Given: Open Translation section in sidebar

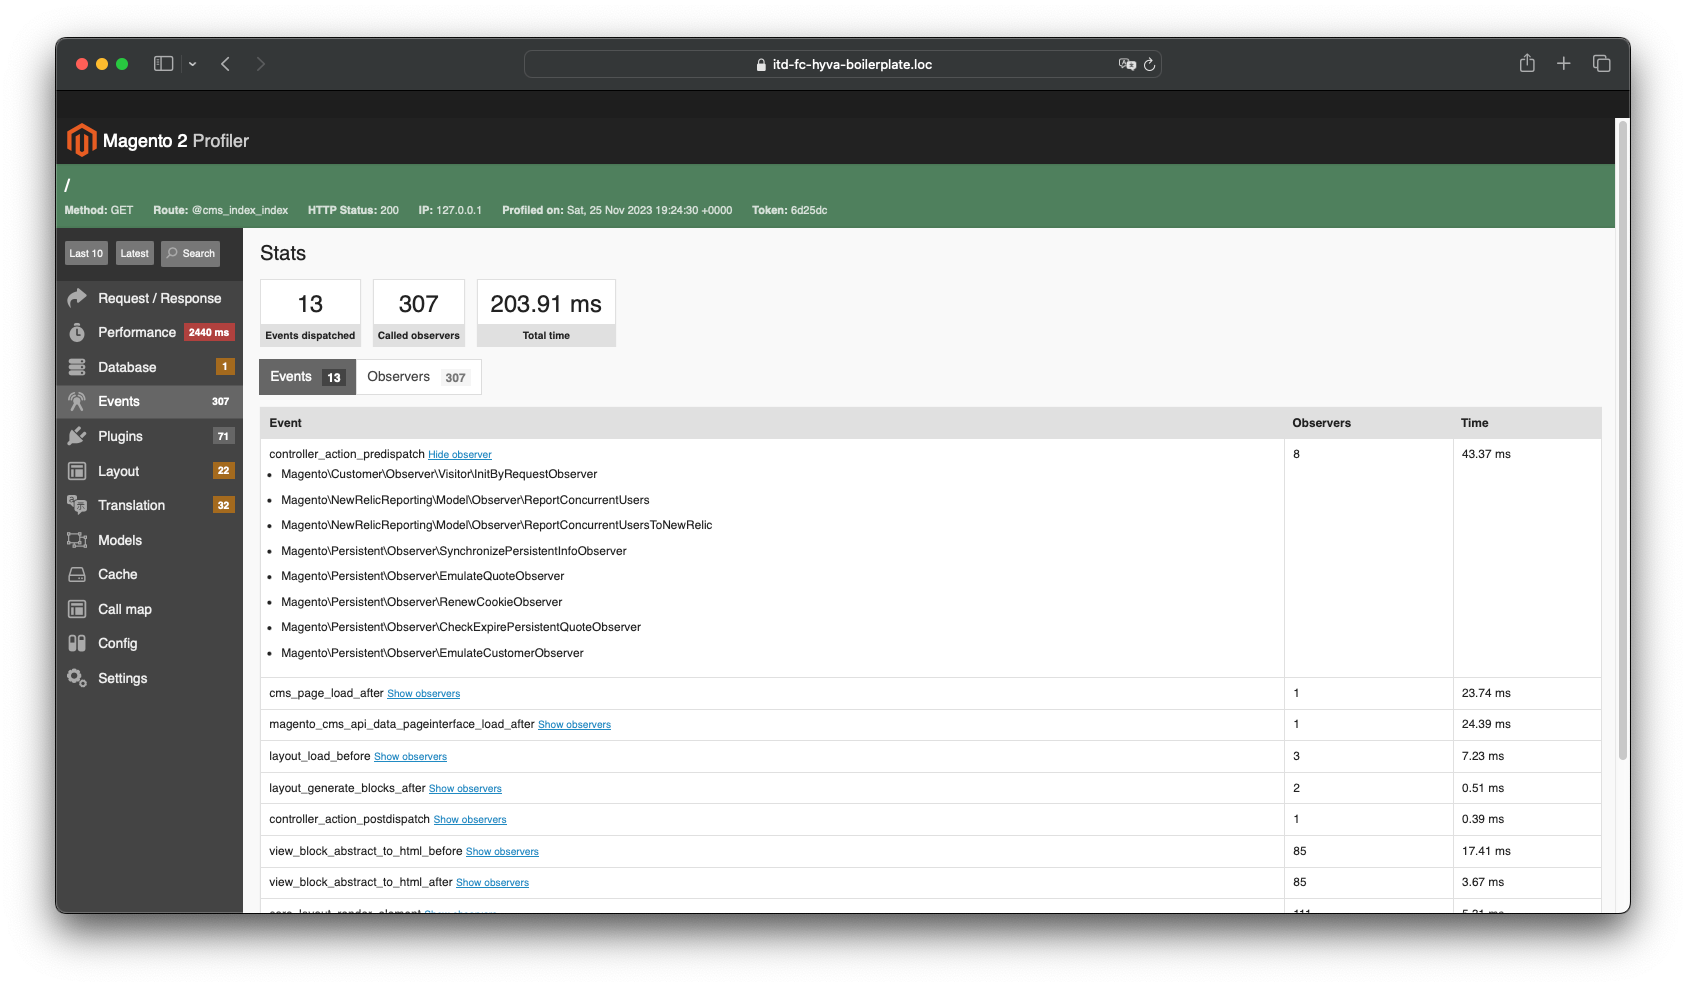Looking at the screenshot, I should point(150,505).
